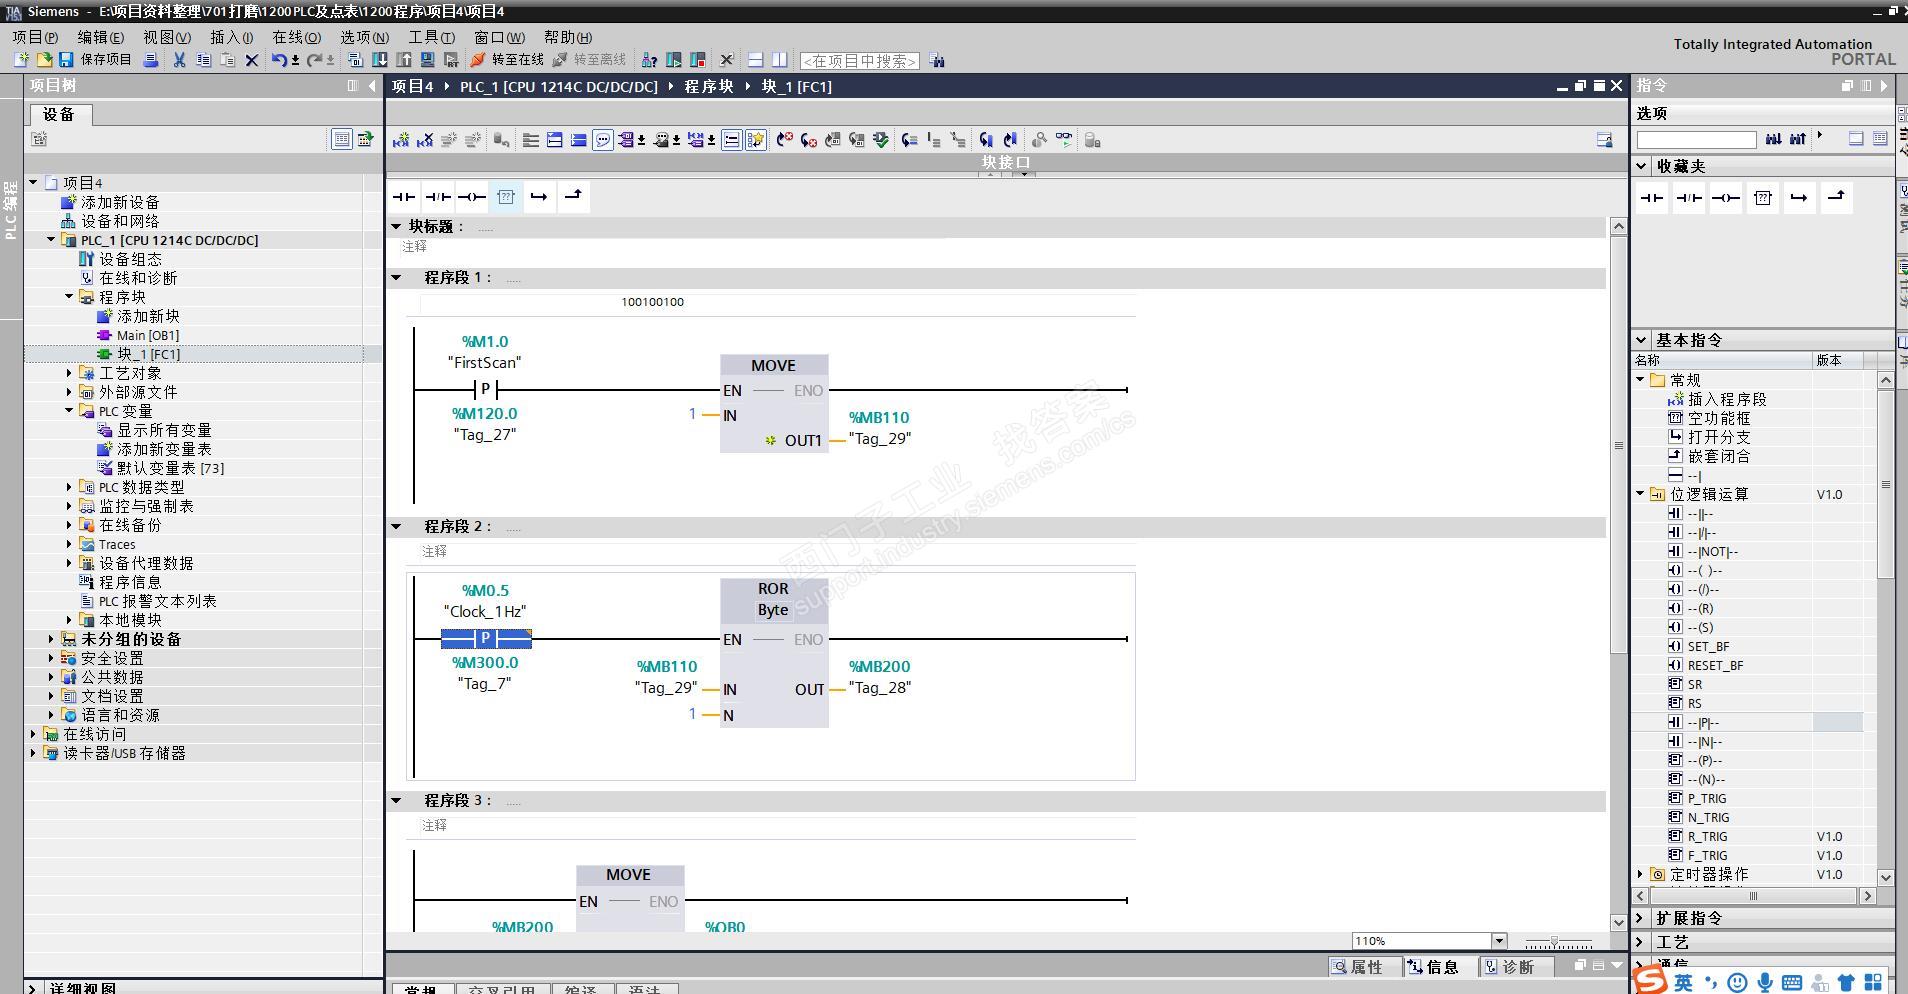
Task: Open the 视图(V) menu
Action: [x=167, y=37]
